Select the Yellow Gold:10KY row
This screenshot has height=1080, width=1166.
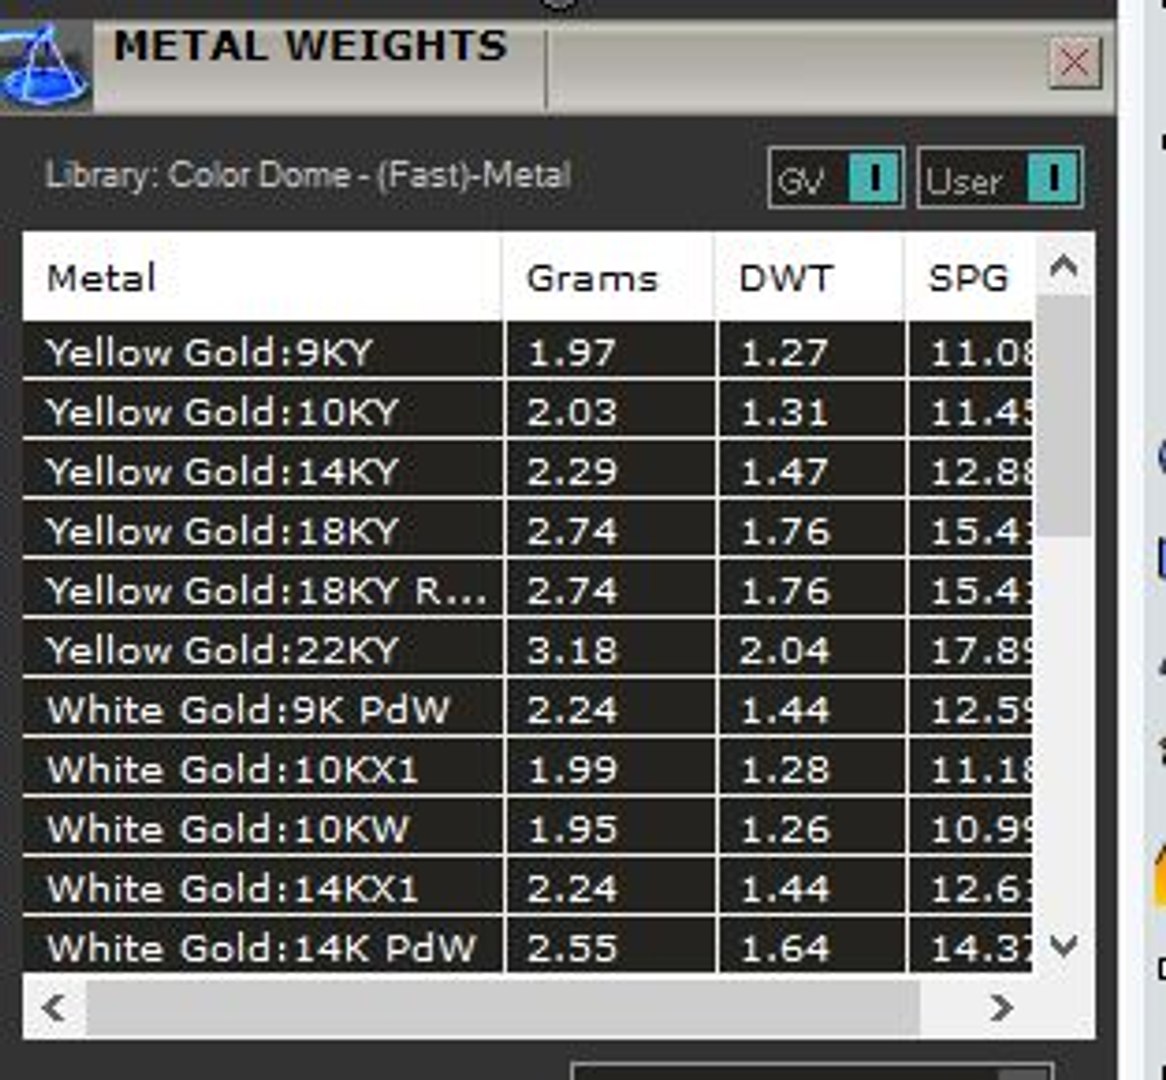click(527, 411)
